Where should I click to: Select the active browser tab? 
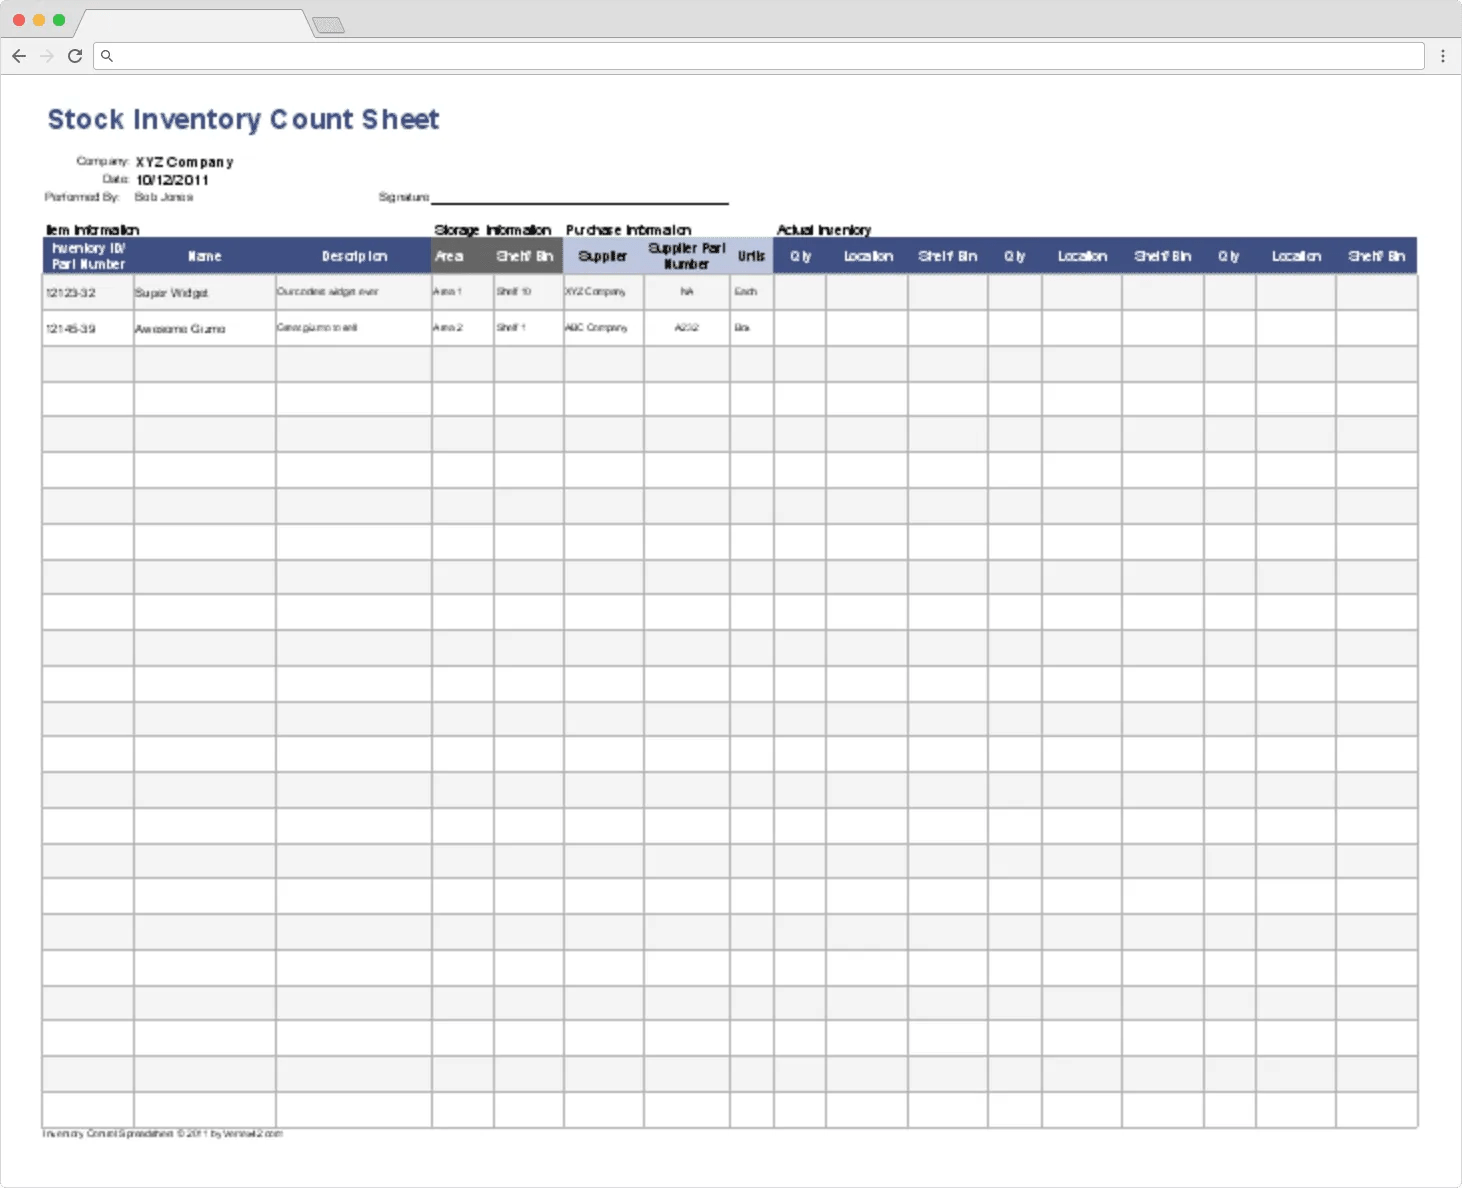tap(195, 23)
